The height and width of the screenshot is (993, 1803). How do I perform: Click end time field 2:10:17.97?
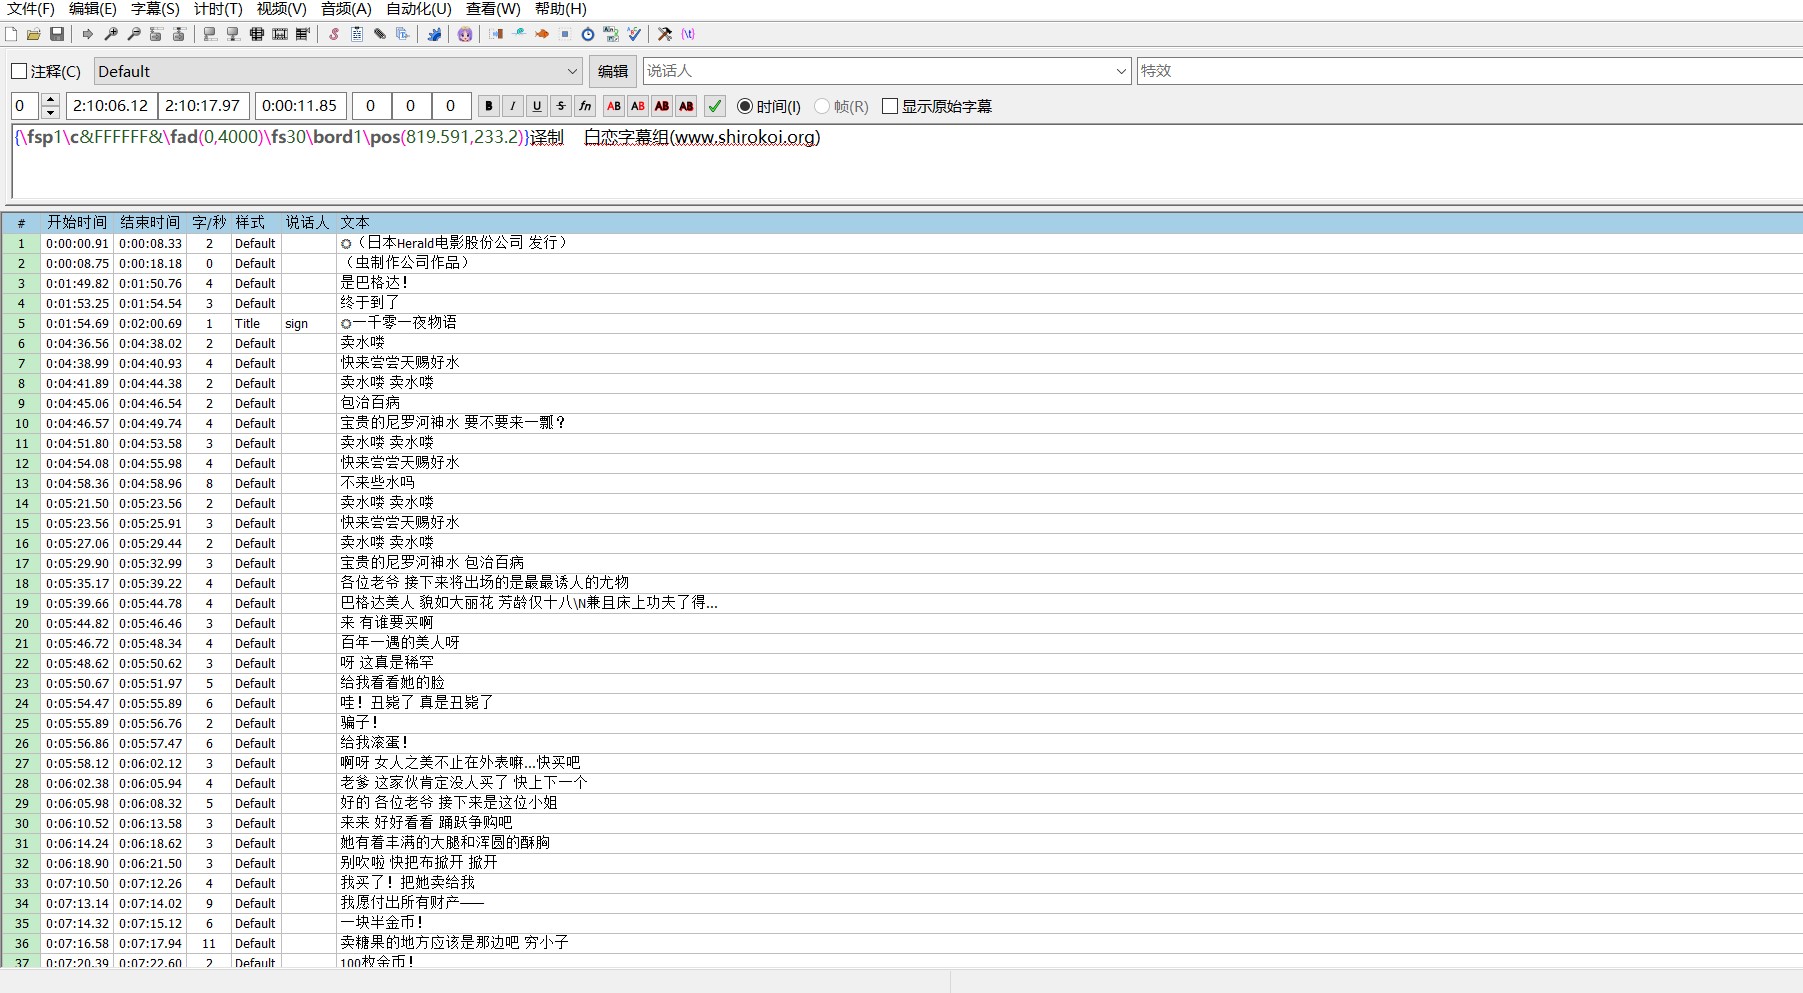click(x=203, y=106)
